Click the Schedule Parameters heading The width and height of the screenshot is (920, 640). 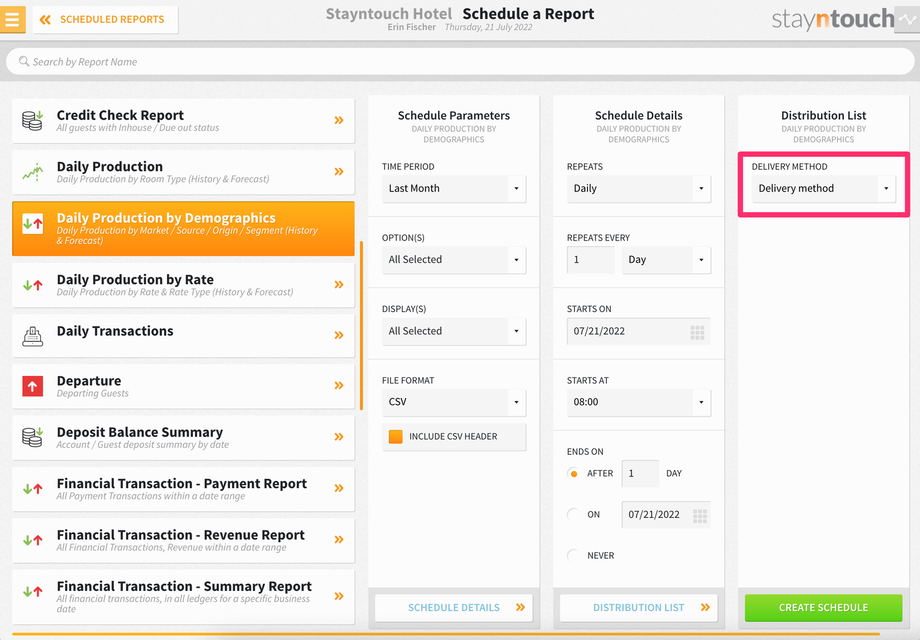click(454, 116)
